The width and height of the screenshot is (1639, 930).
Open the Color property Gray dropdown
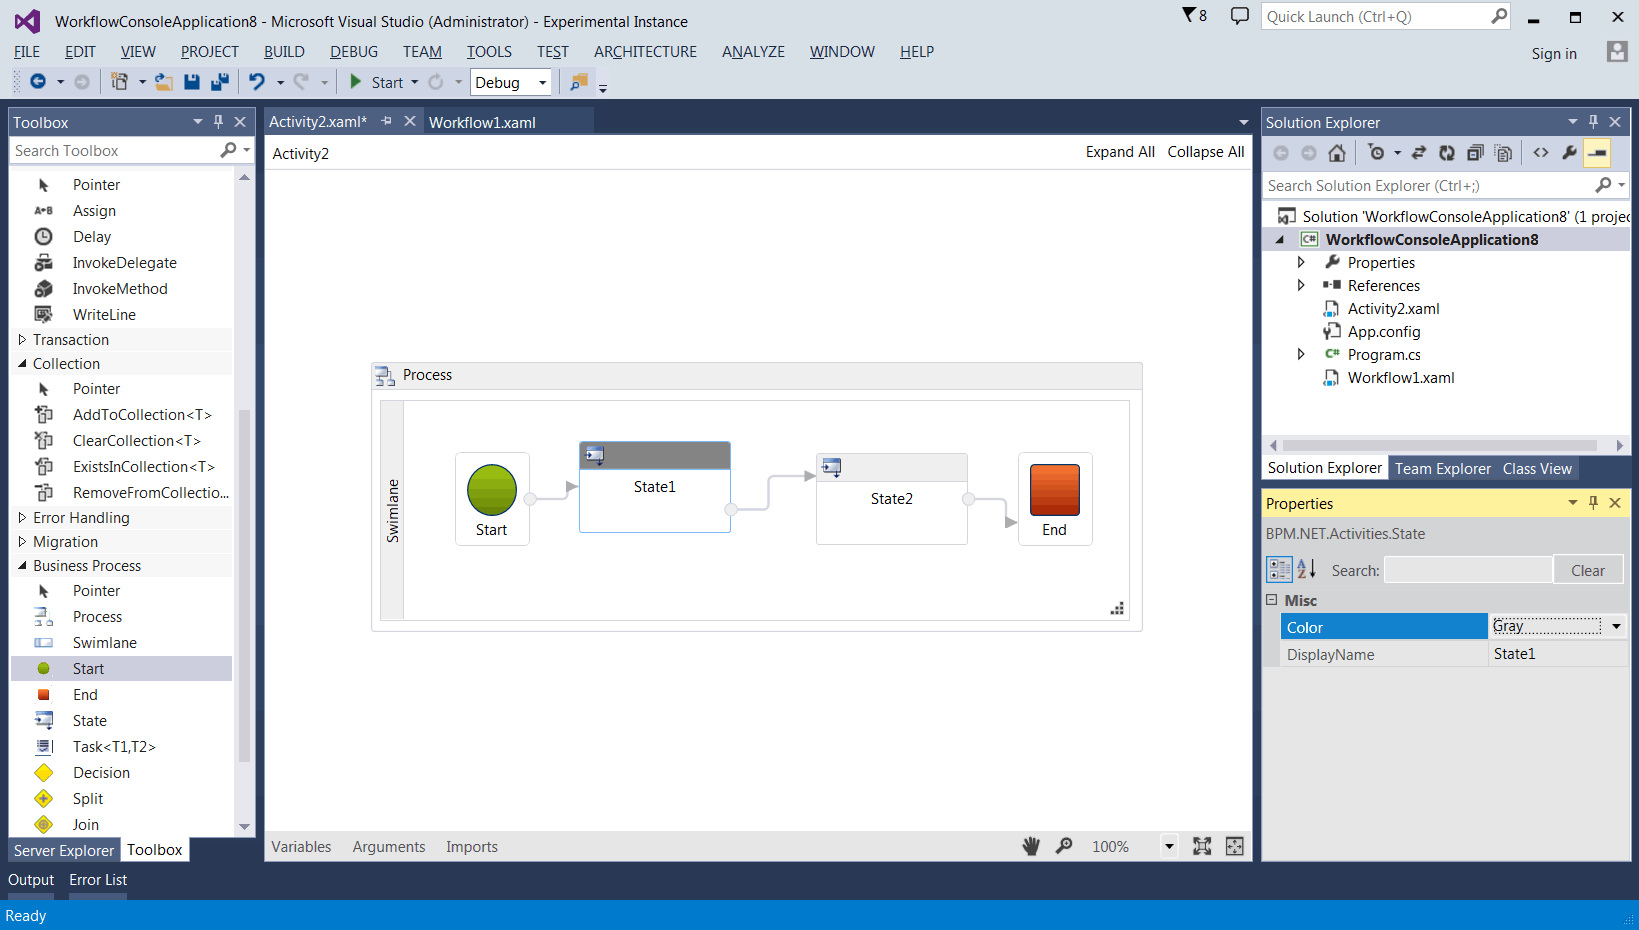[x=1616, y=626]
